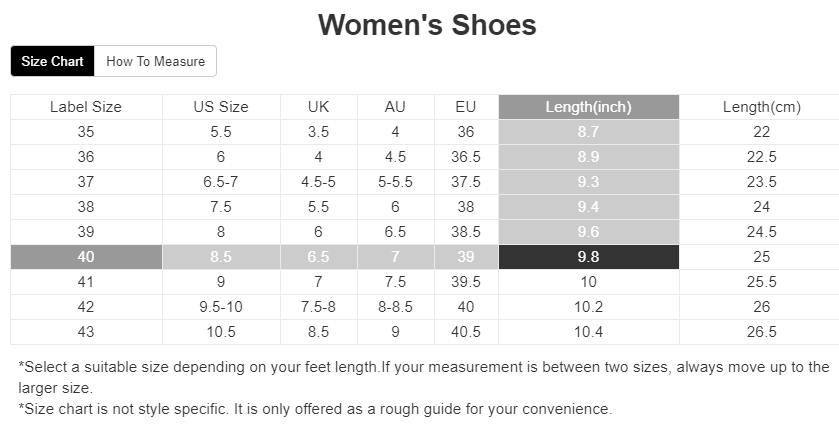Image resolution: width=839 pixels, height=447 pixels.
Task: Select the EU column header
Action: (x=466, y=107)
